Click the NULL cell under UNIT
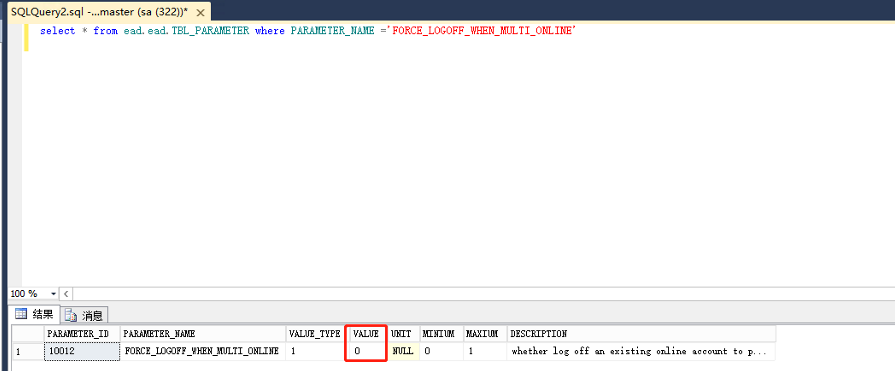Viewport: 895px width, 371px height. pos(403,351)
